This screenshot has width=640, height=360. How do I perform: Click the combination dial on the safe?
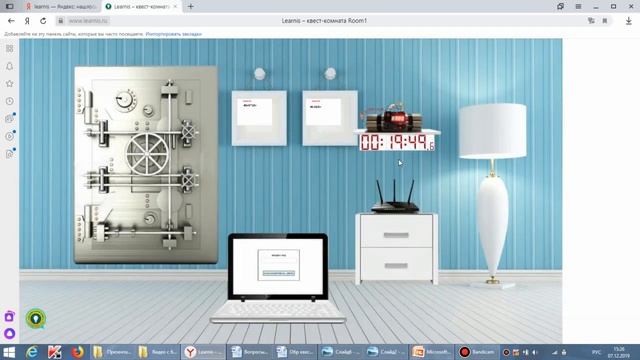point(125,100)
